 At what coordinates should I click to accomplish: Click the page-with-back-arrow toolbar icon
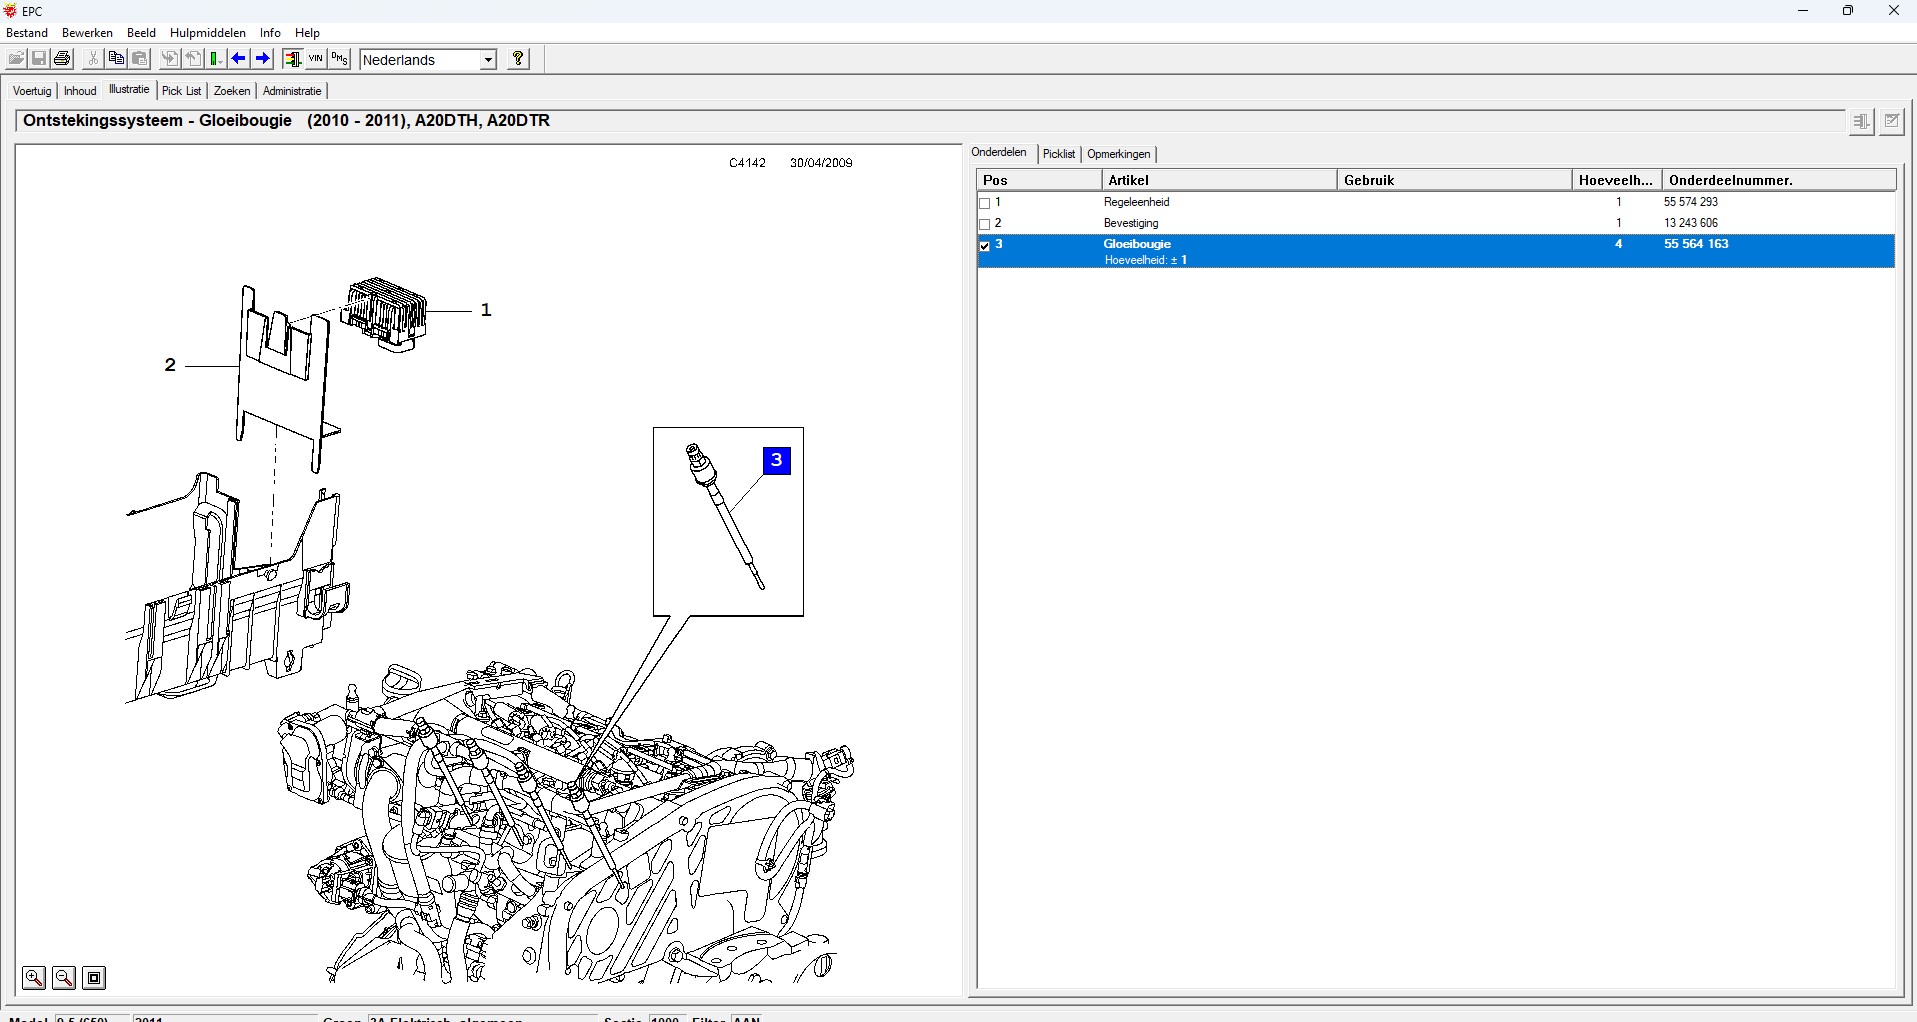coord(194,59)
